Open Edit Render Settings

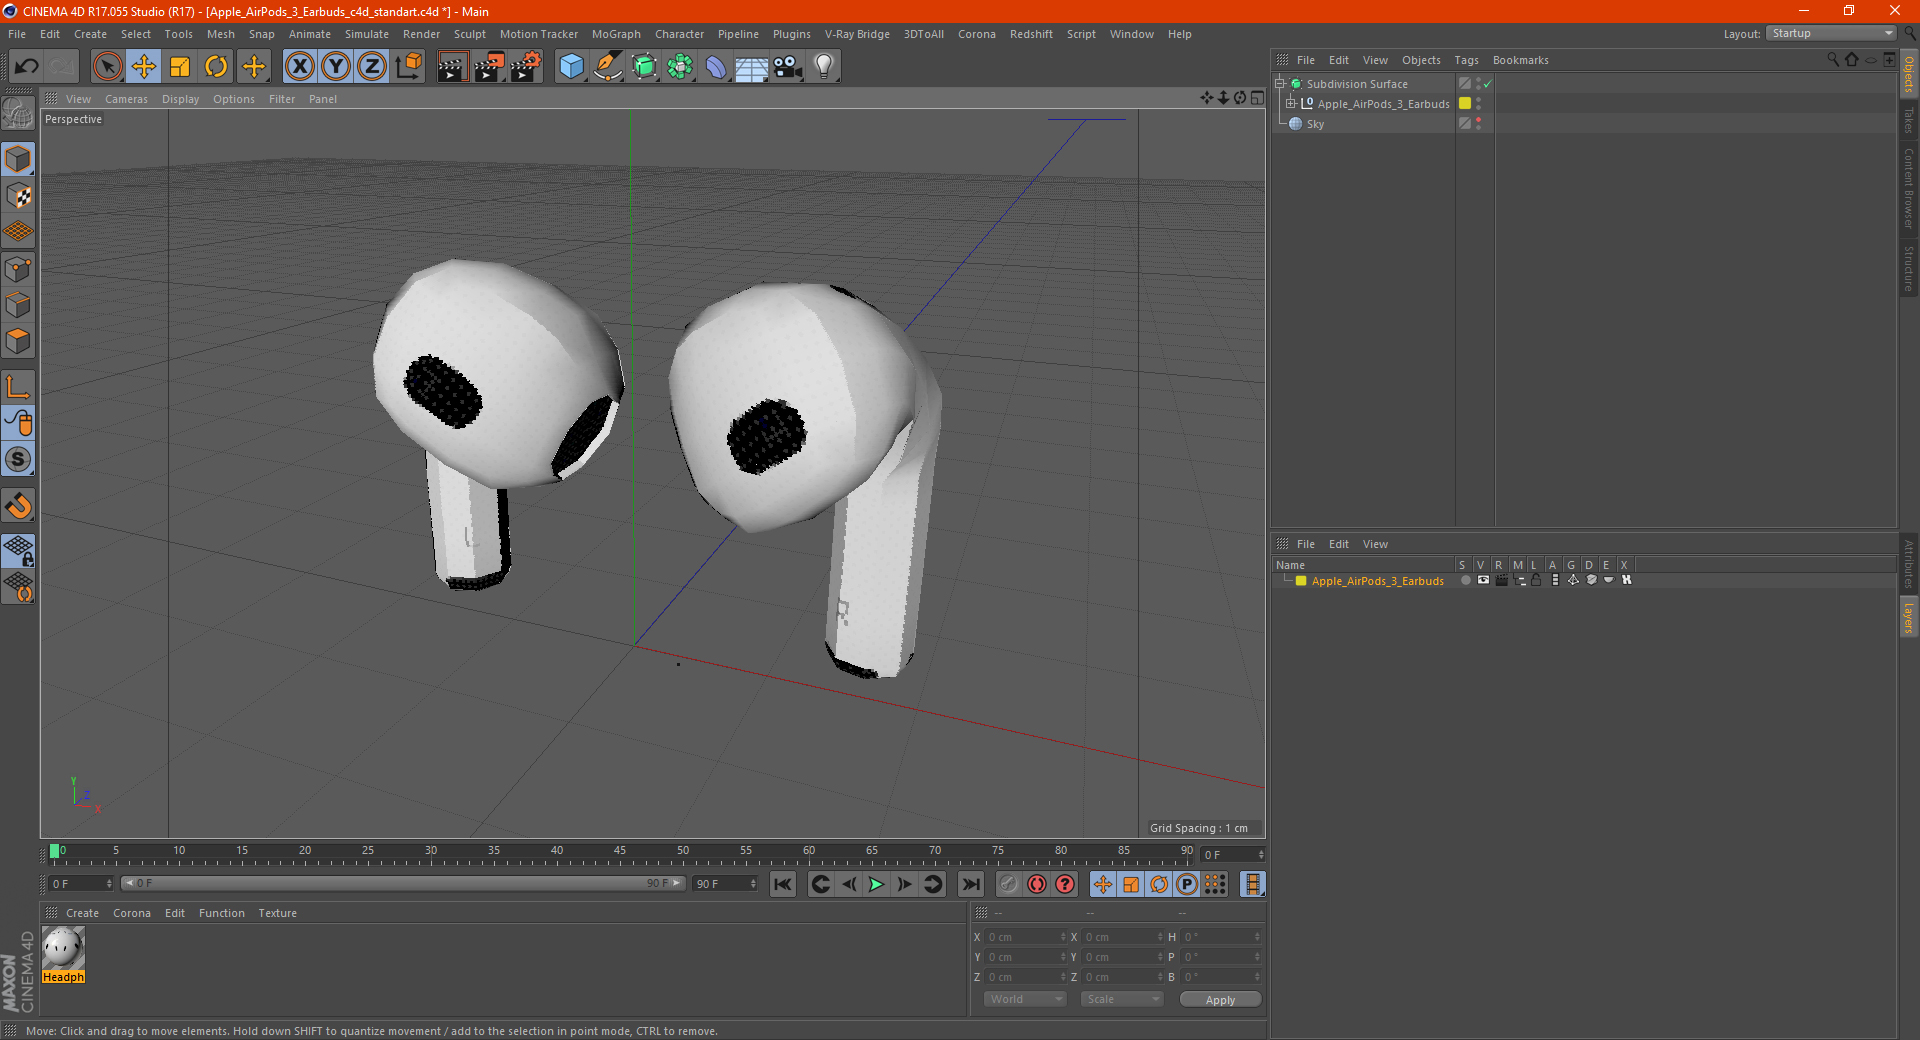[526, 67]
